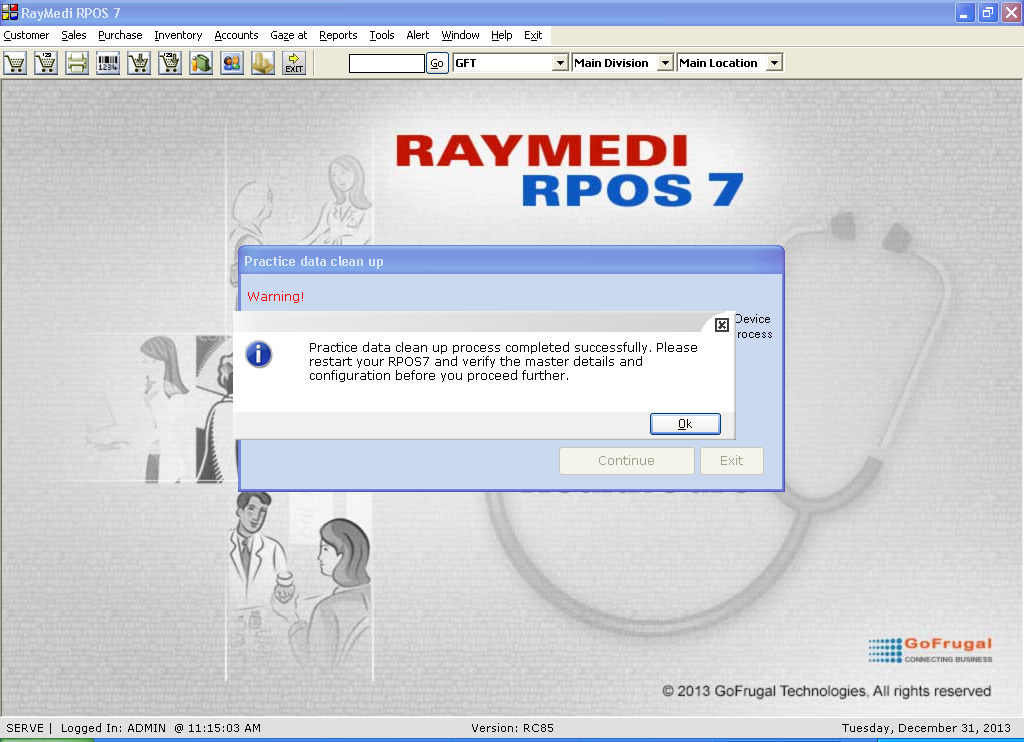
Task: Close the message box with X icon
Action: pyautogui.click(x=722, y=325)
